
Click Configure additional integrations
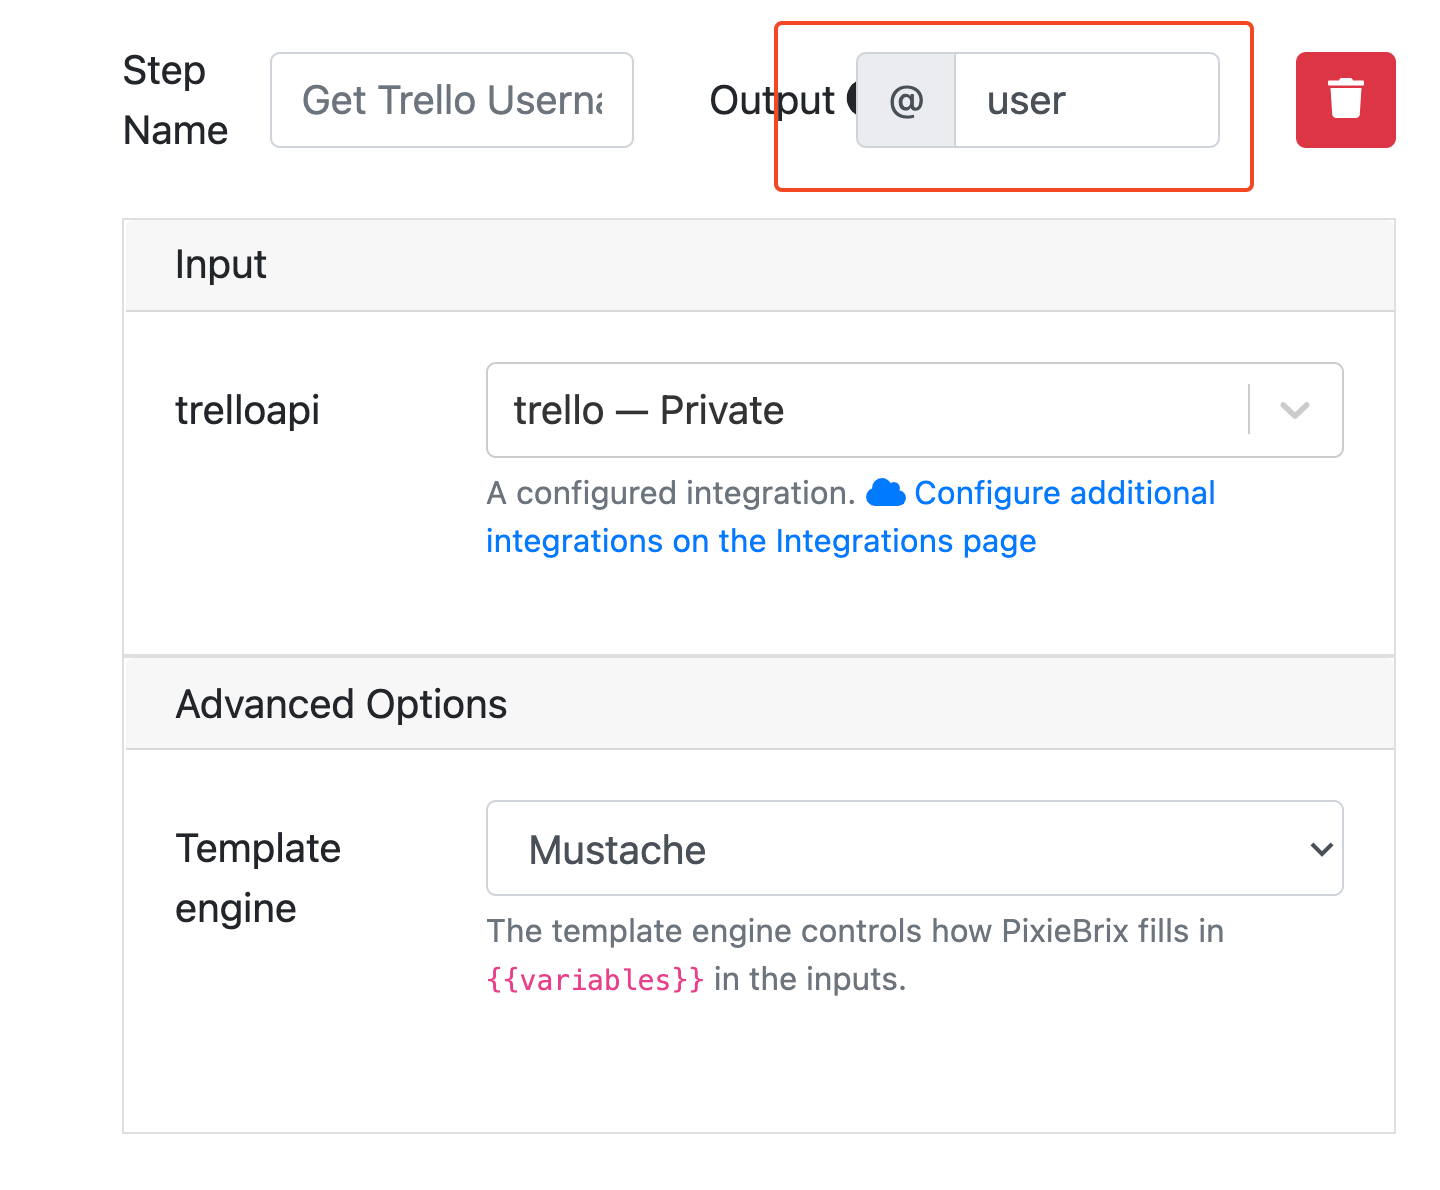click(1063, 492)
